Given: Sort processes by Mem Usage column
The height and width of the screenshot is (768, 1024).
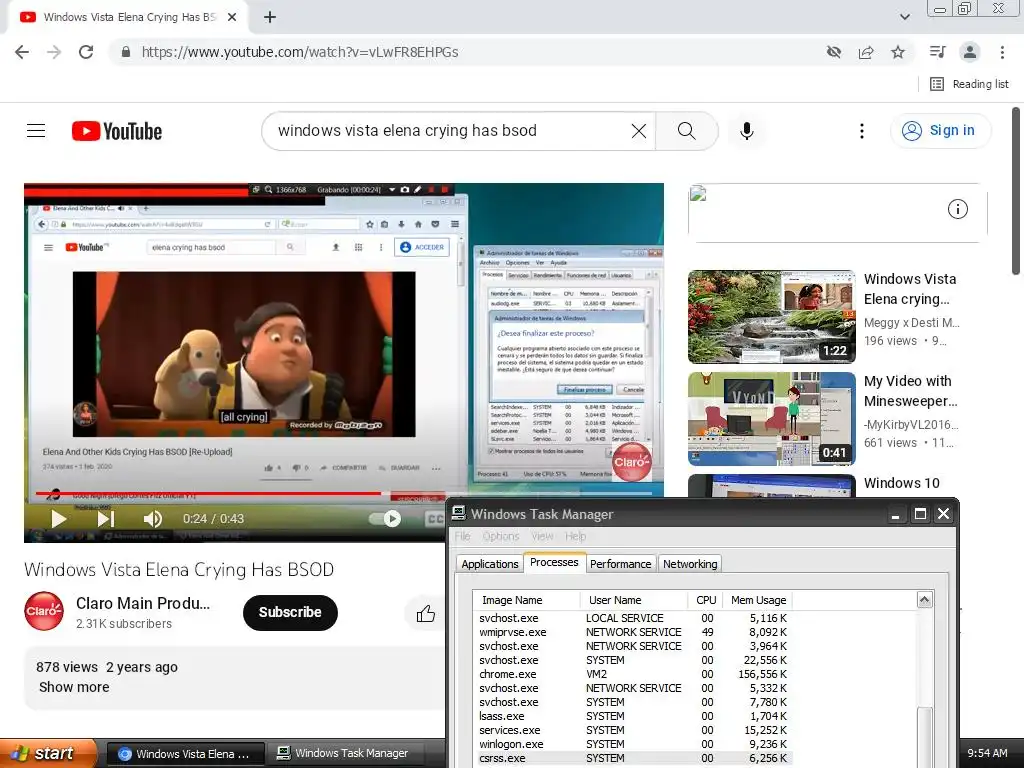Looking at the screenshot, I should (x=758, y=600).
